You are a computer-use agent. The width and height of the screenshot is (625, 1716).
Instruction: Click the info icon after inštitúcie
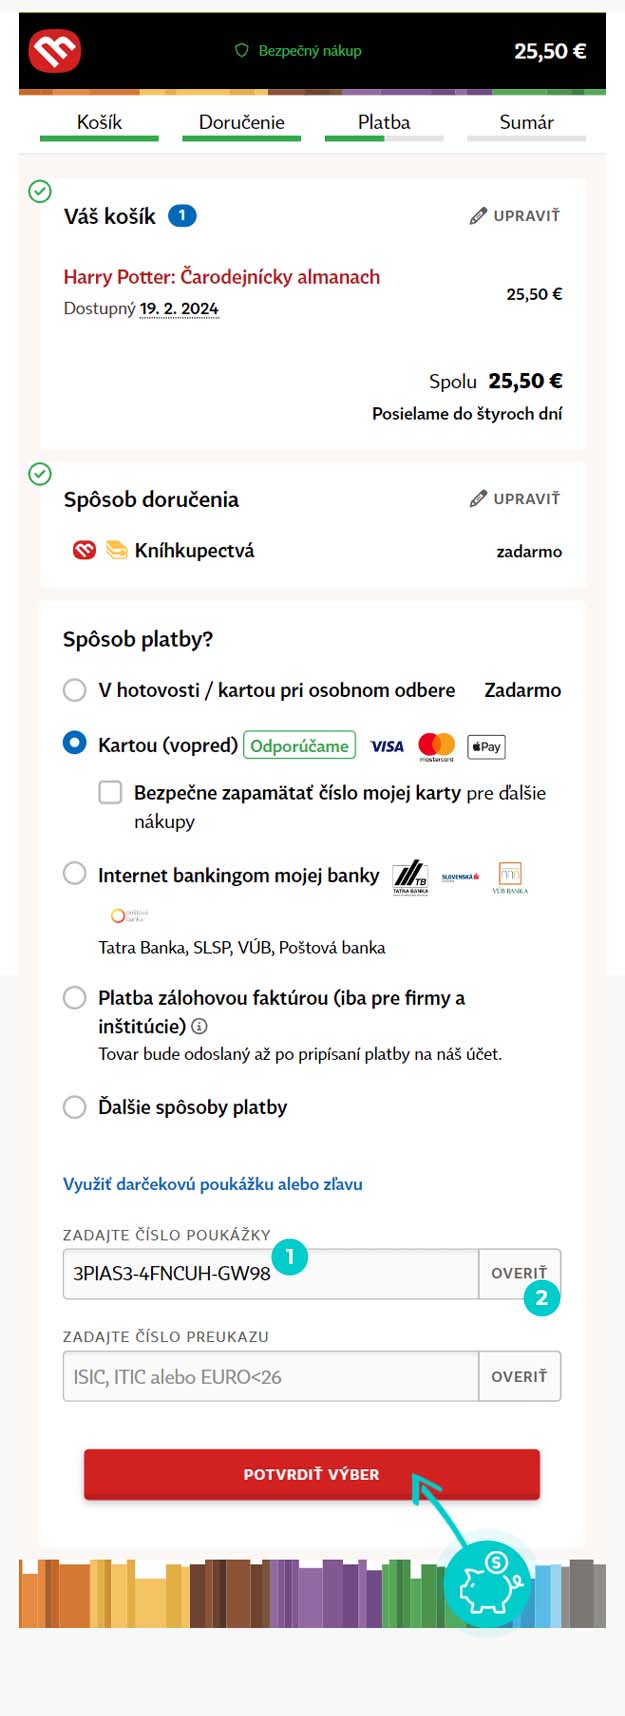(199, 1026)
